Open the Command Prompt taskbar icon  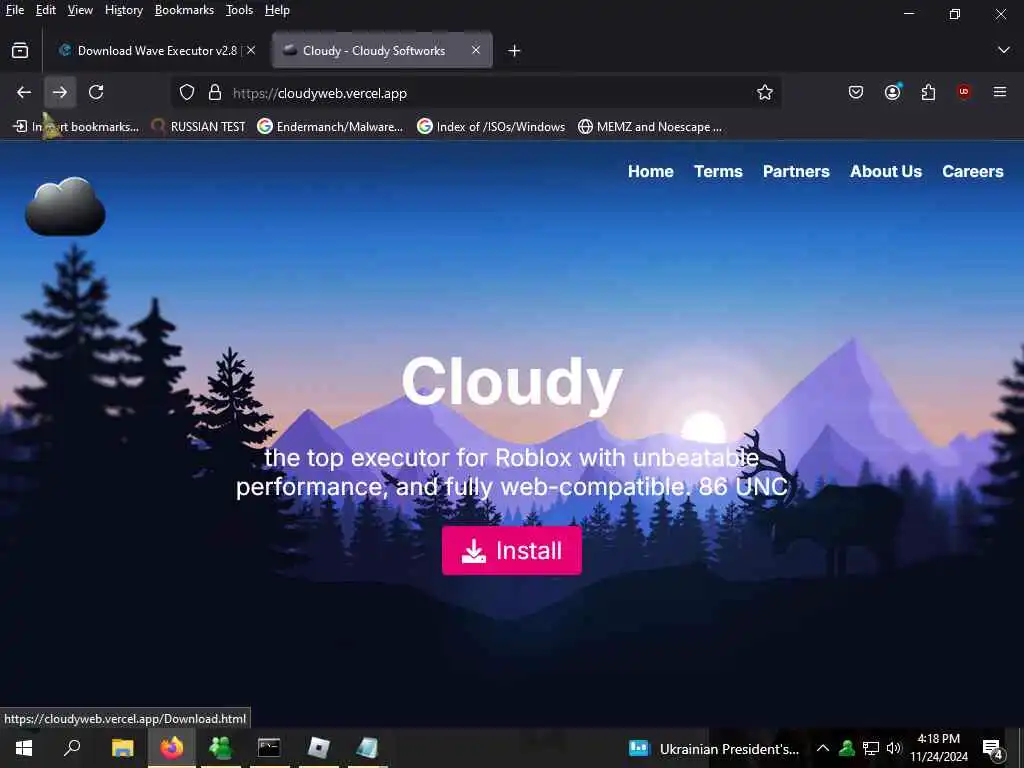pyautogui.click(x=269, y=748)
